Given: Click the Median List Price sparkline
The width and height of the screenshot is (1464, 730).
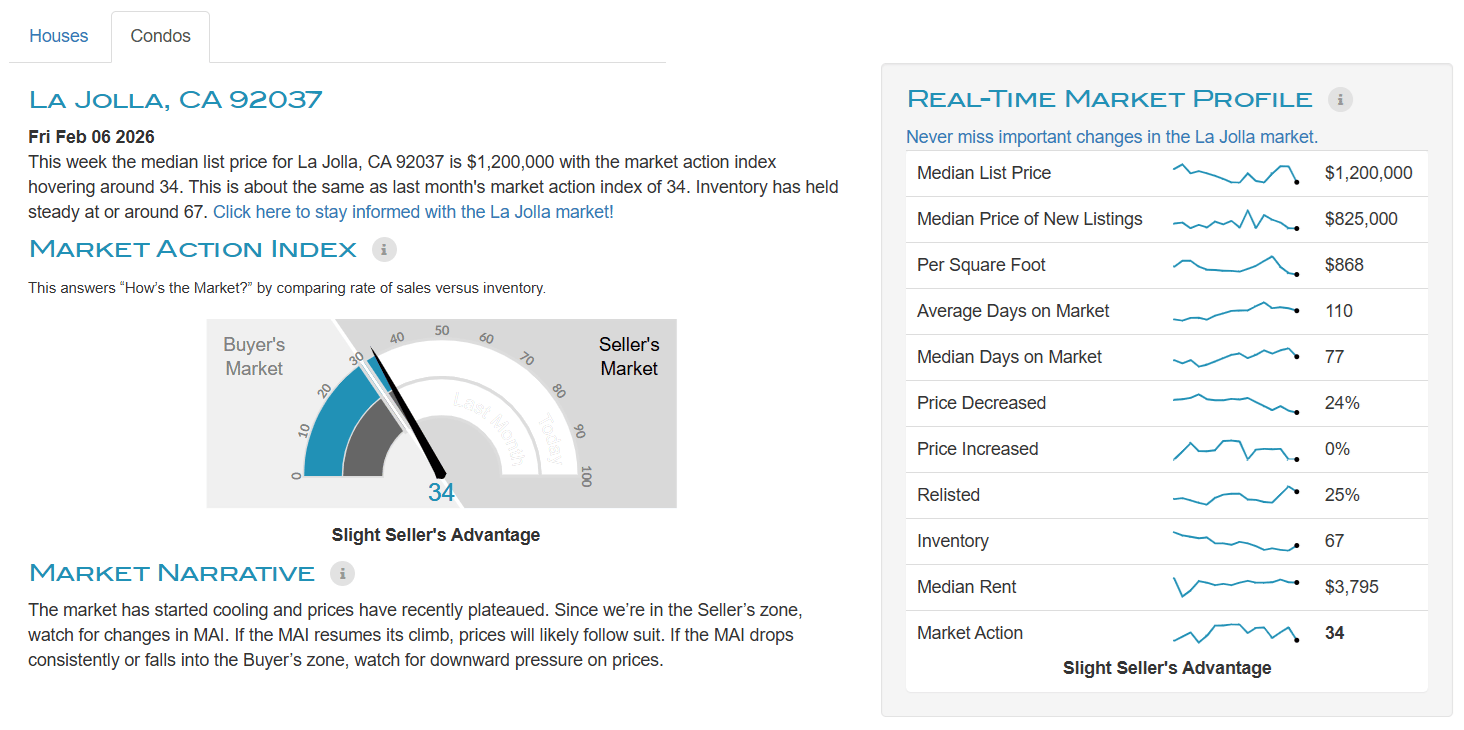Looking at the screenshot, I should (1235, 173).
